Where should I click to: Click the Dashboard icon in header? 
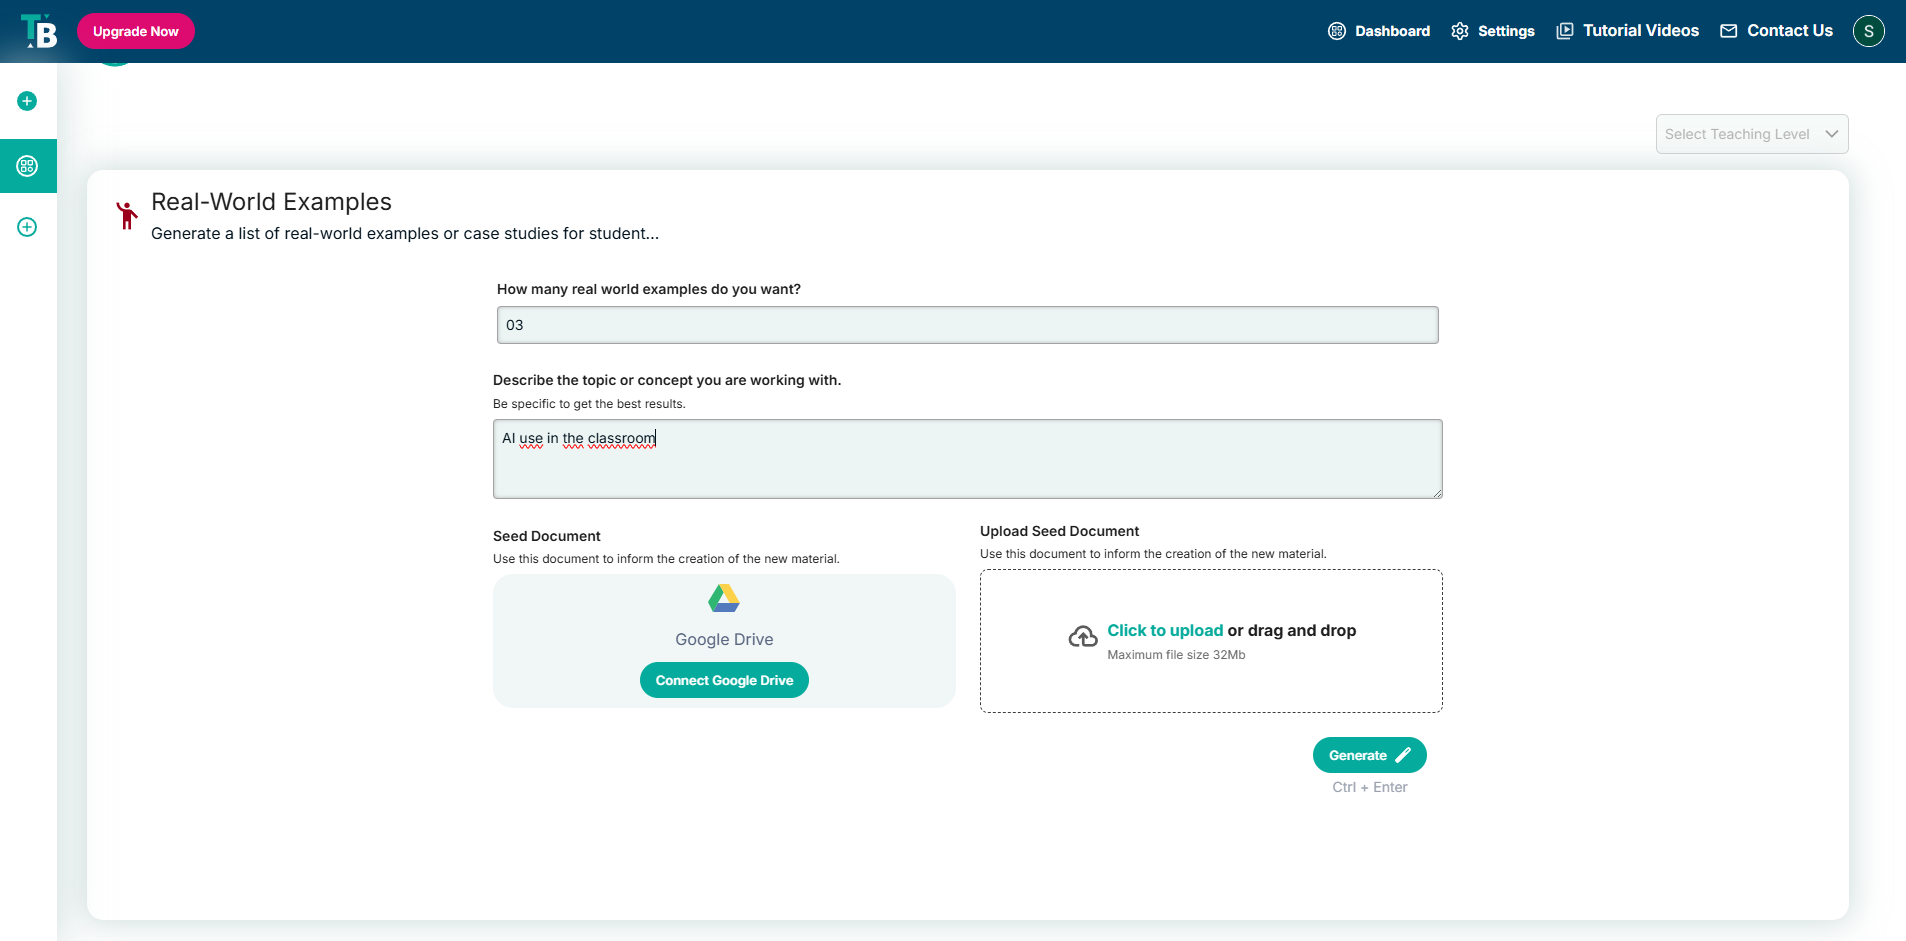(x=1337, y=31)
